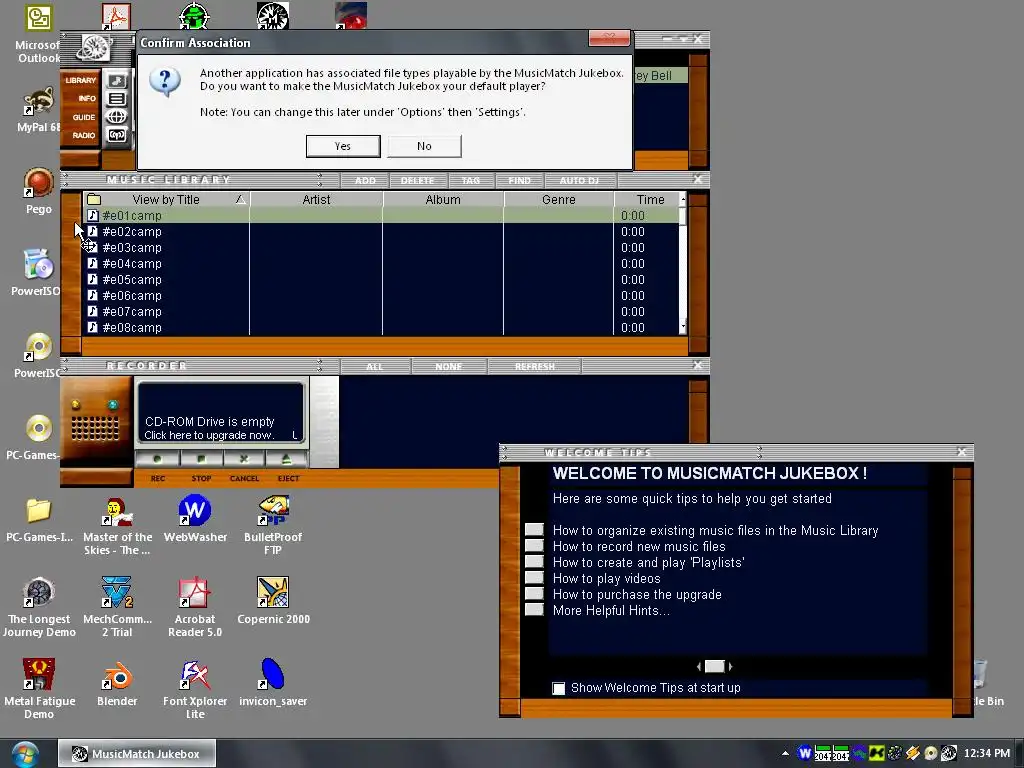Click TAG in Music Library toolbar
1024x768 pixels.
coord(471,180)
